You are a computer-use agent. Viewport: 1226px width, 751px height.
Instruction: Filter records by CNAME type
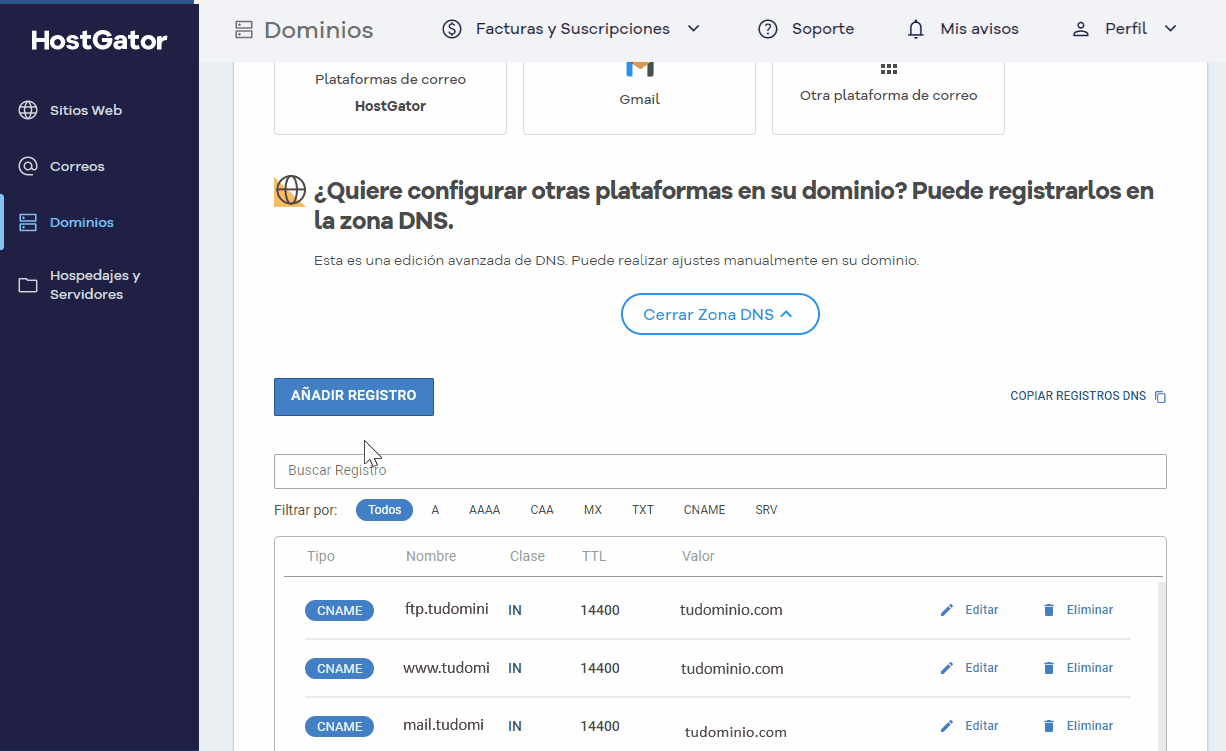click(x=704, y=510)
